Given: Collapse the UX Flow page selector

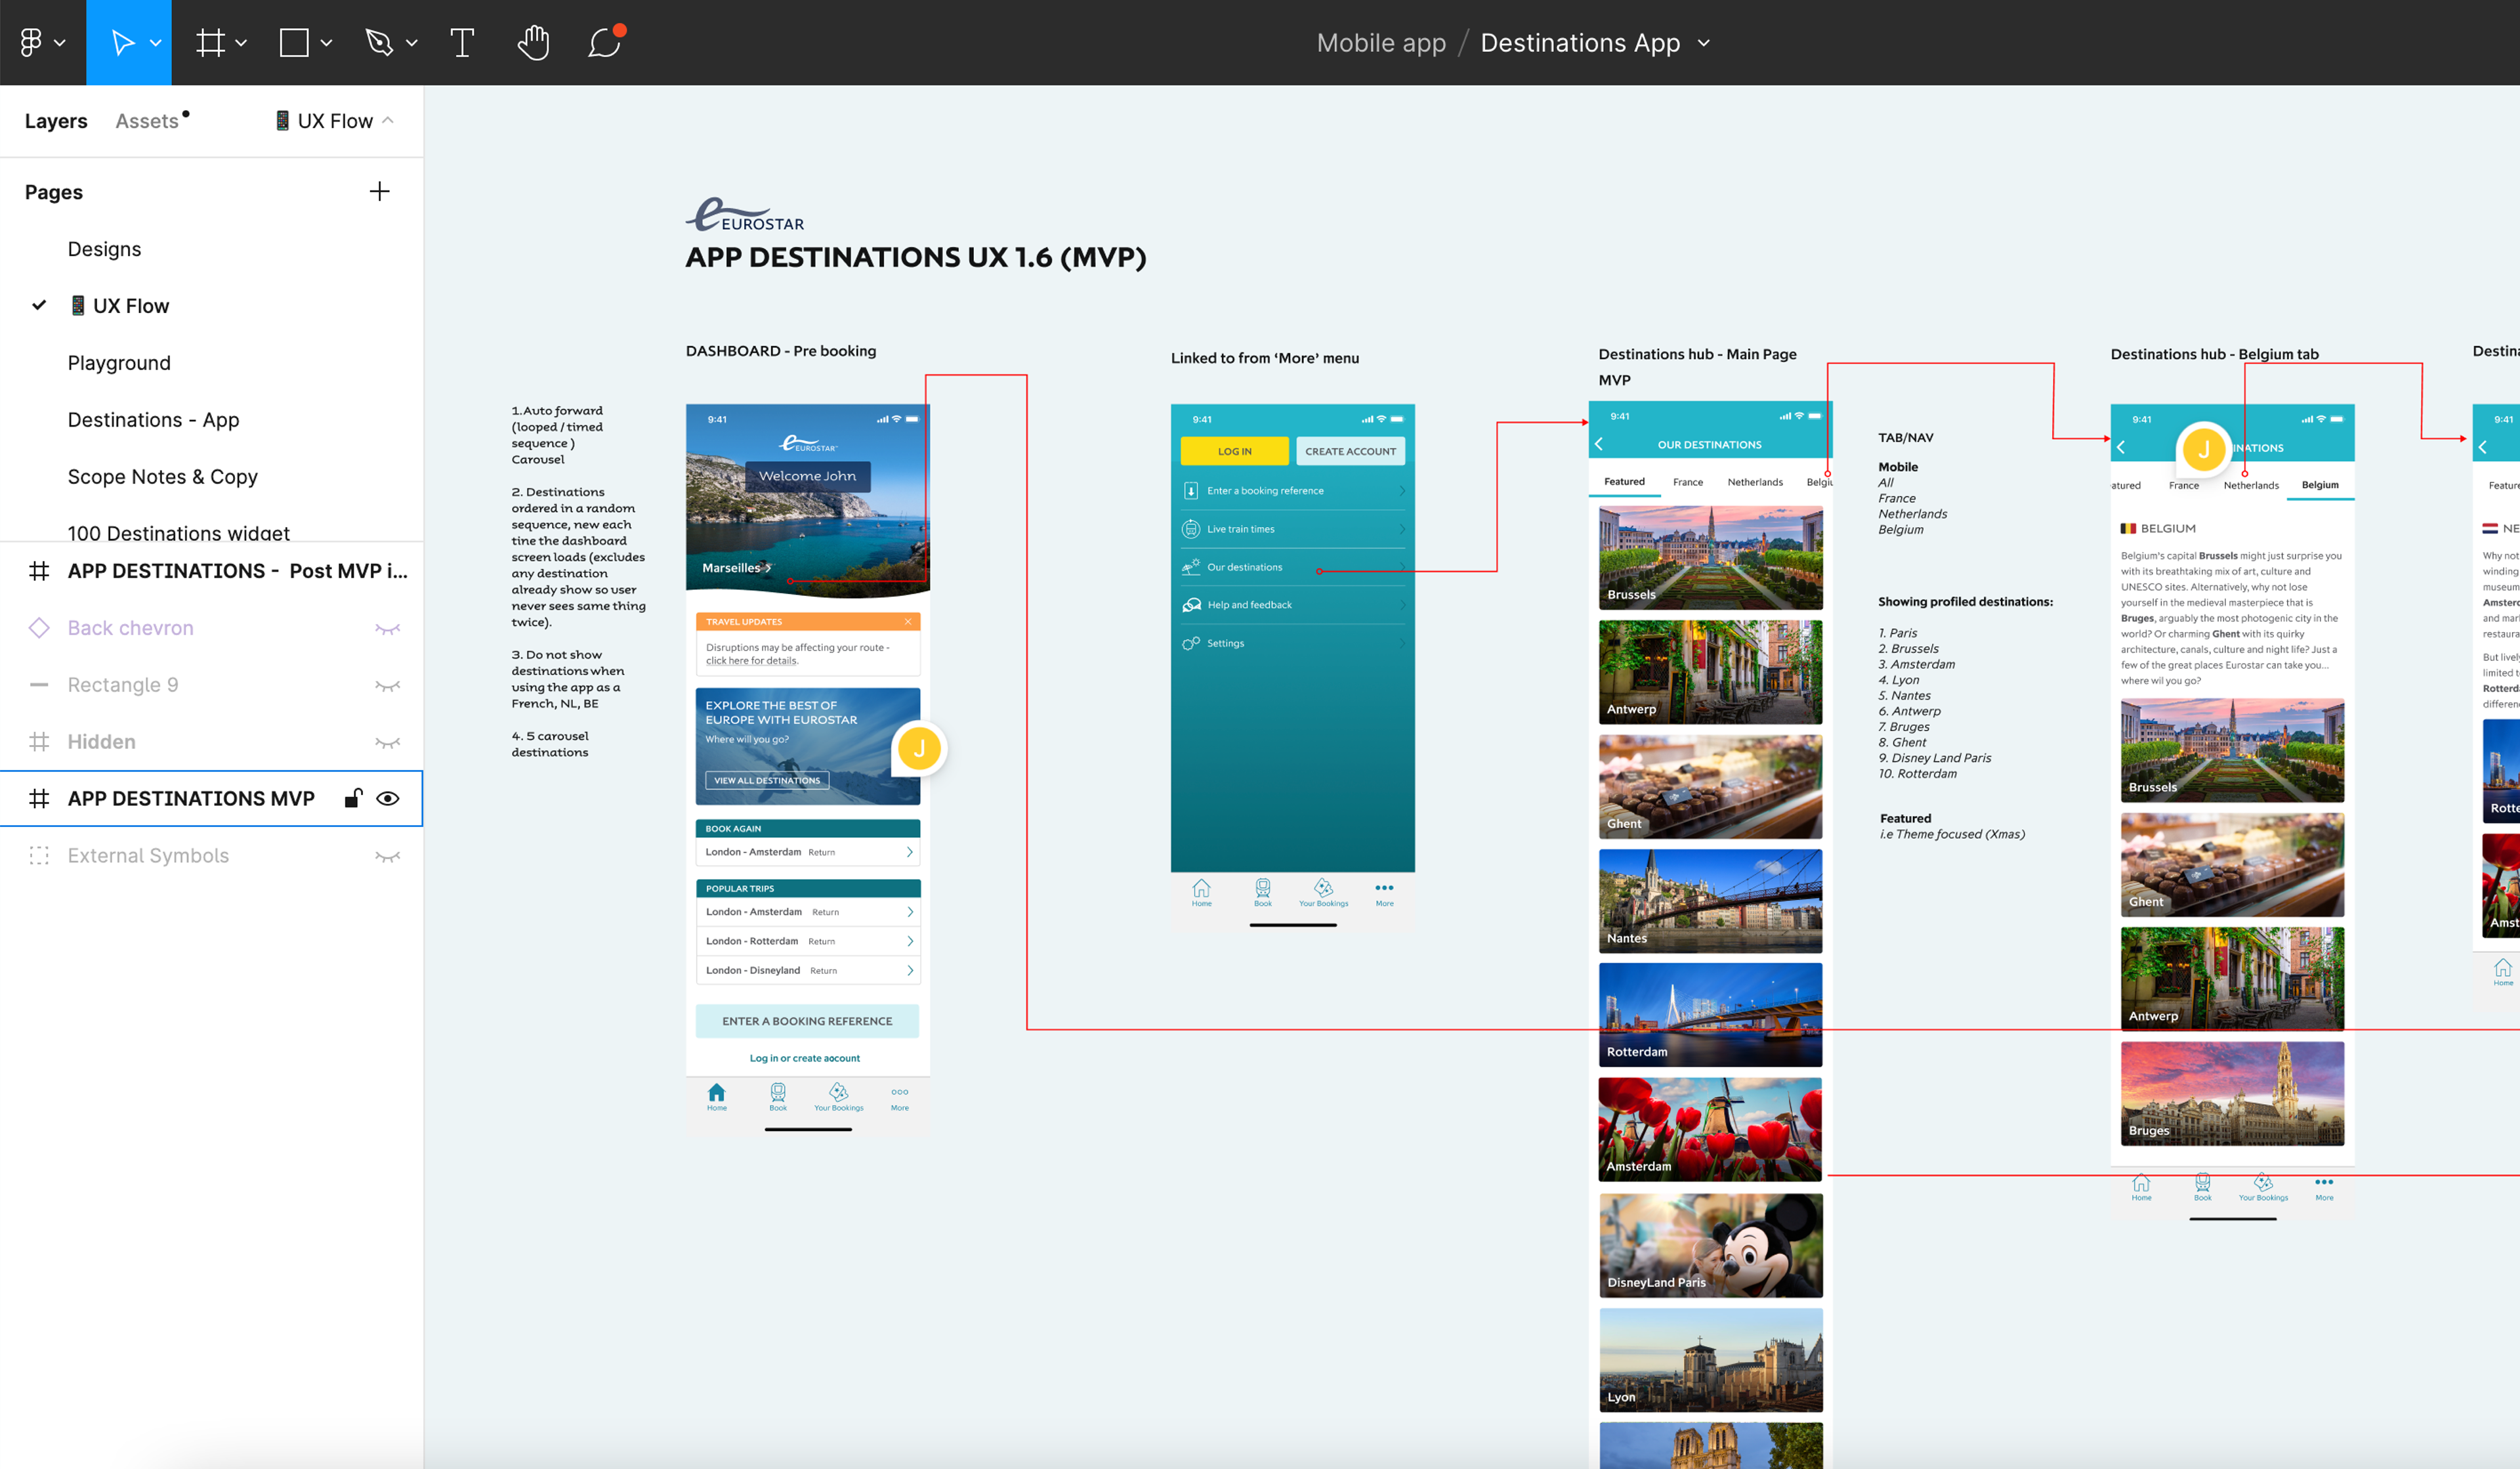Looking at the screenshot, I should [x=388, y=120].
